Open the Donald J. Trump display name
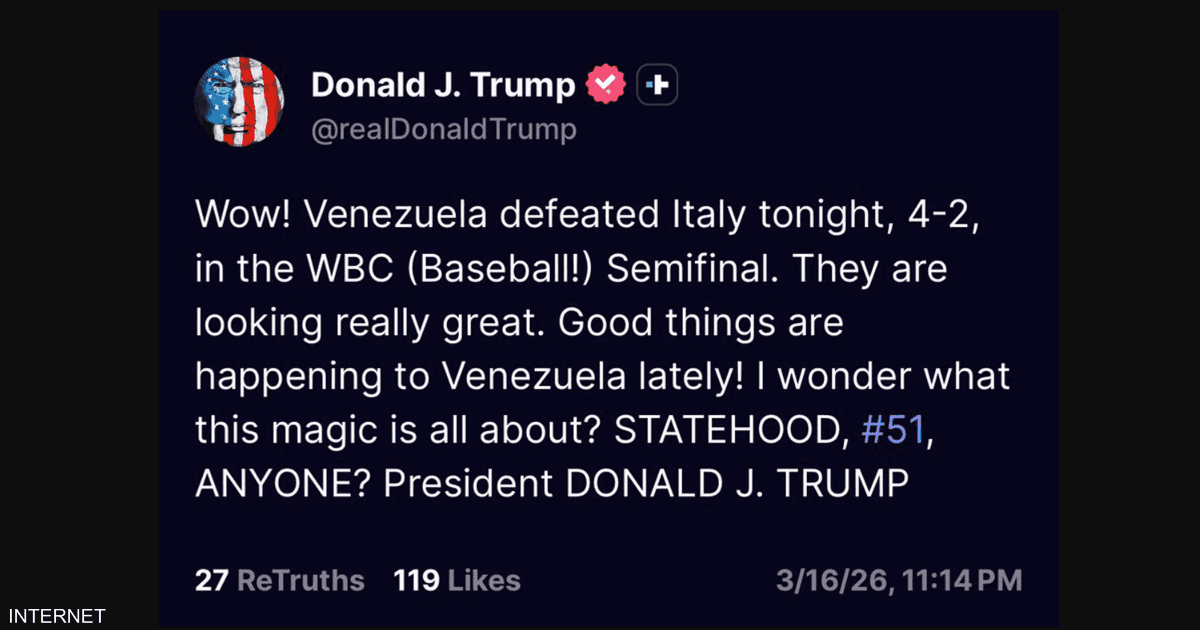 pyautogui.click(x=443, y=86)
